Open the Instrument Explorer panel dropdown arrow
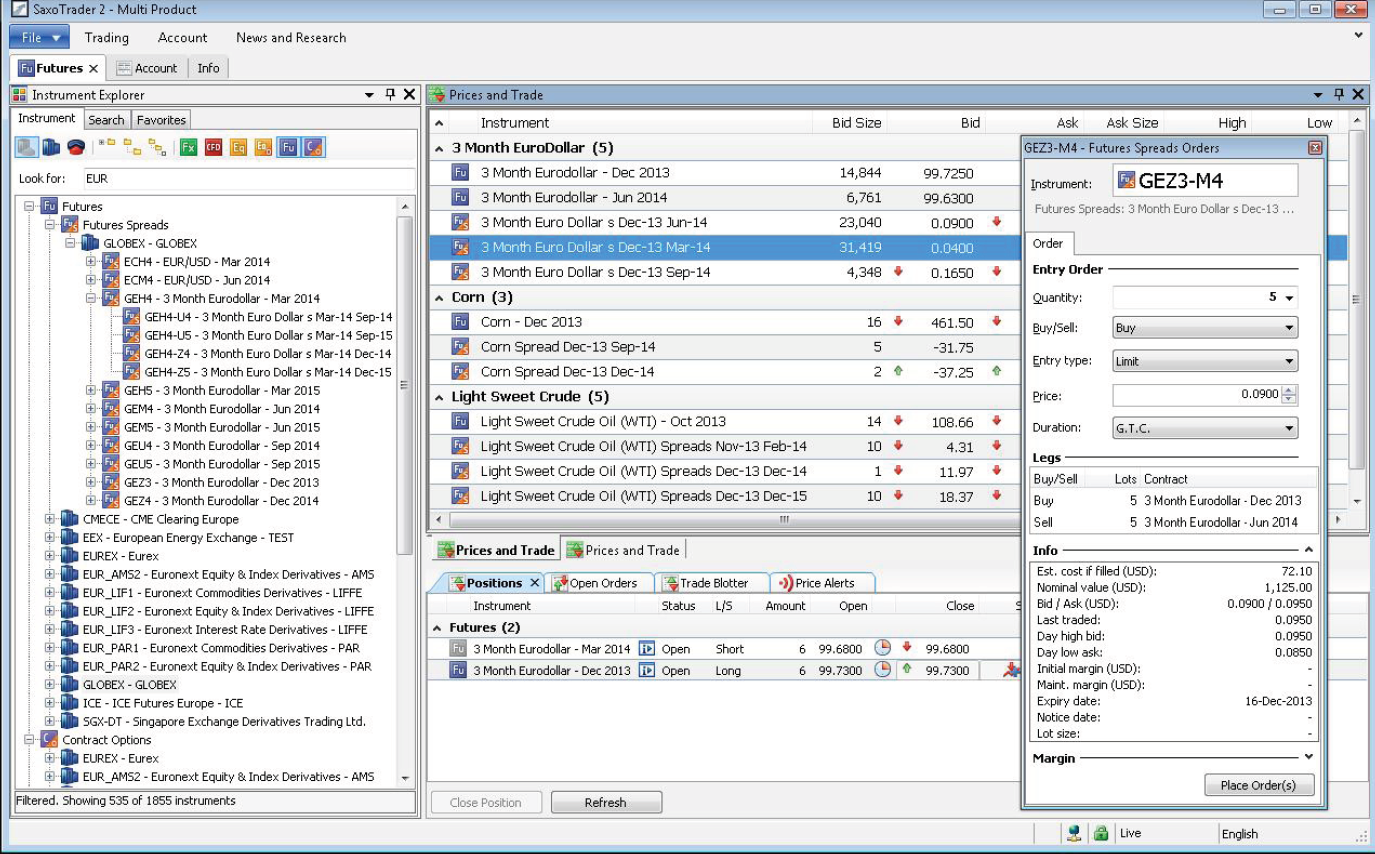 pyautogui.click(x=370, y=95)
